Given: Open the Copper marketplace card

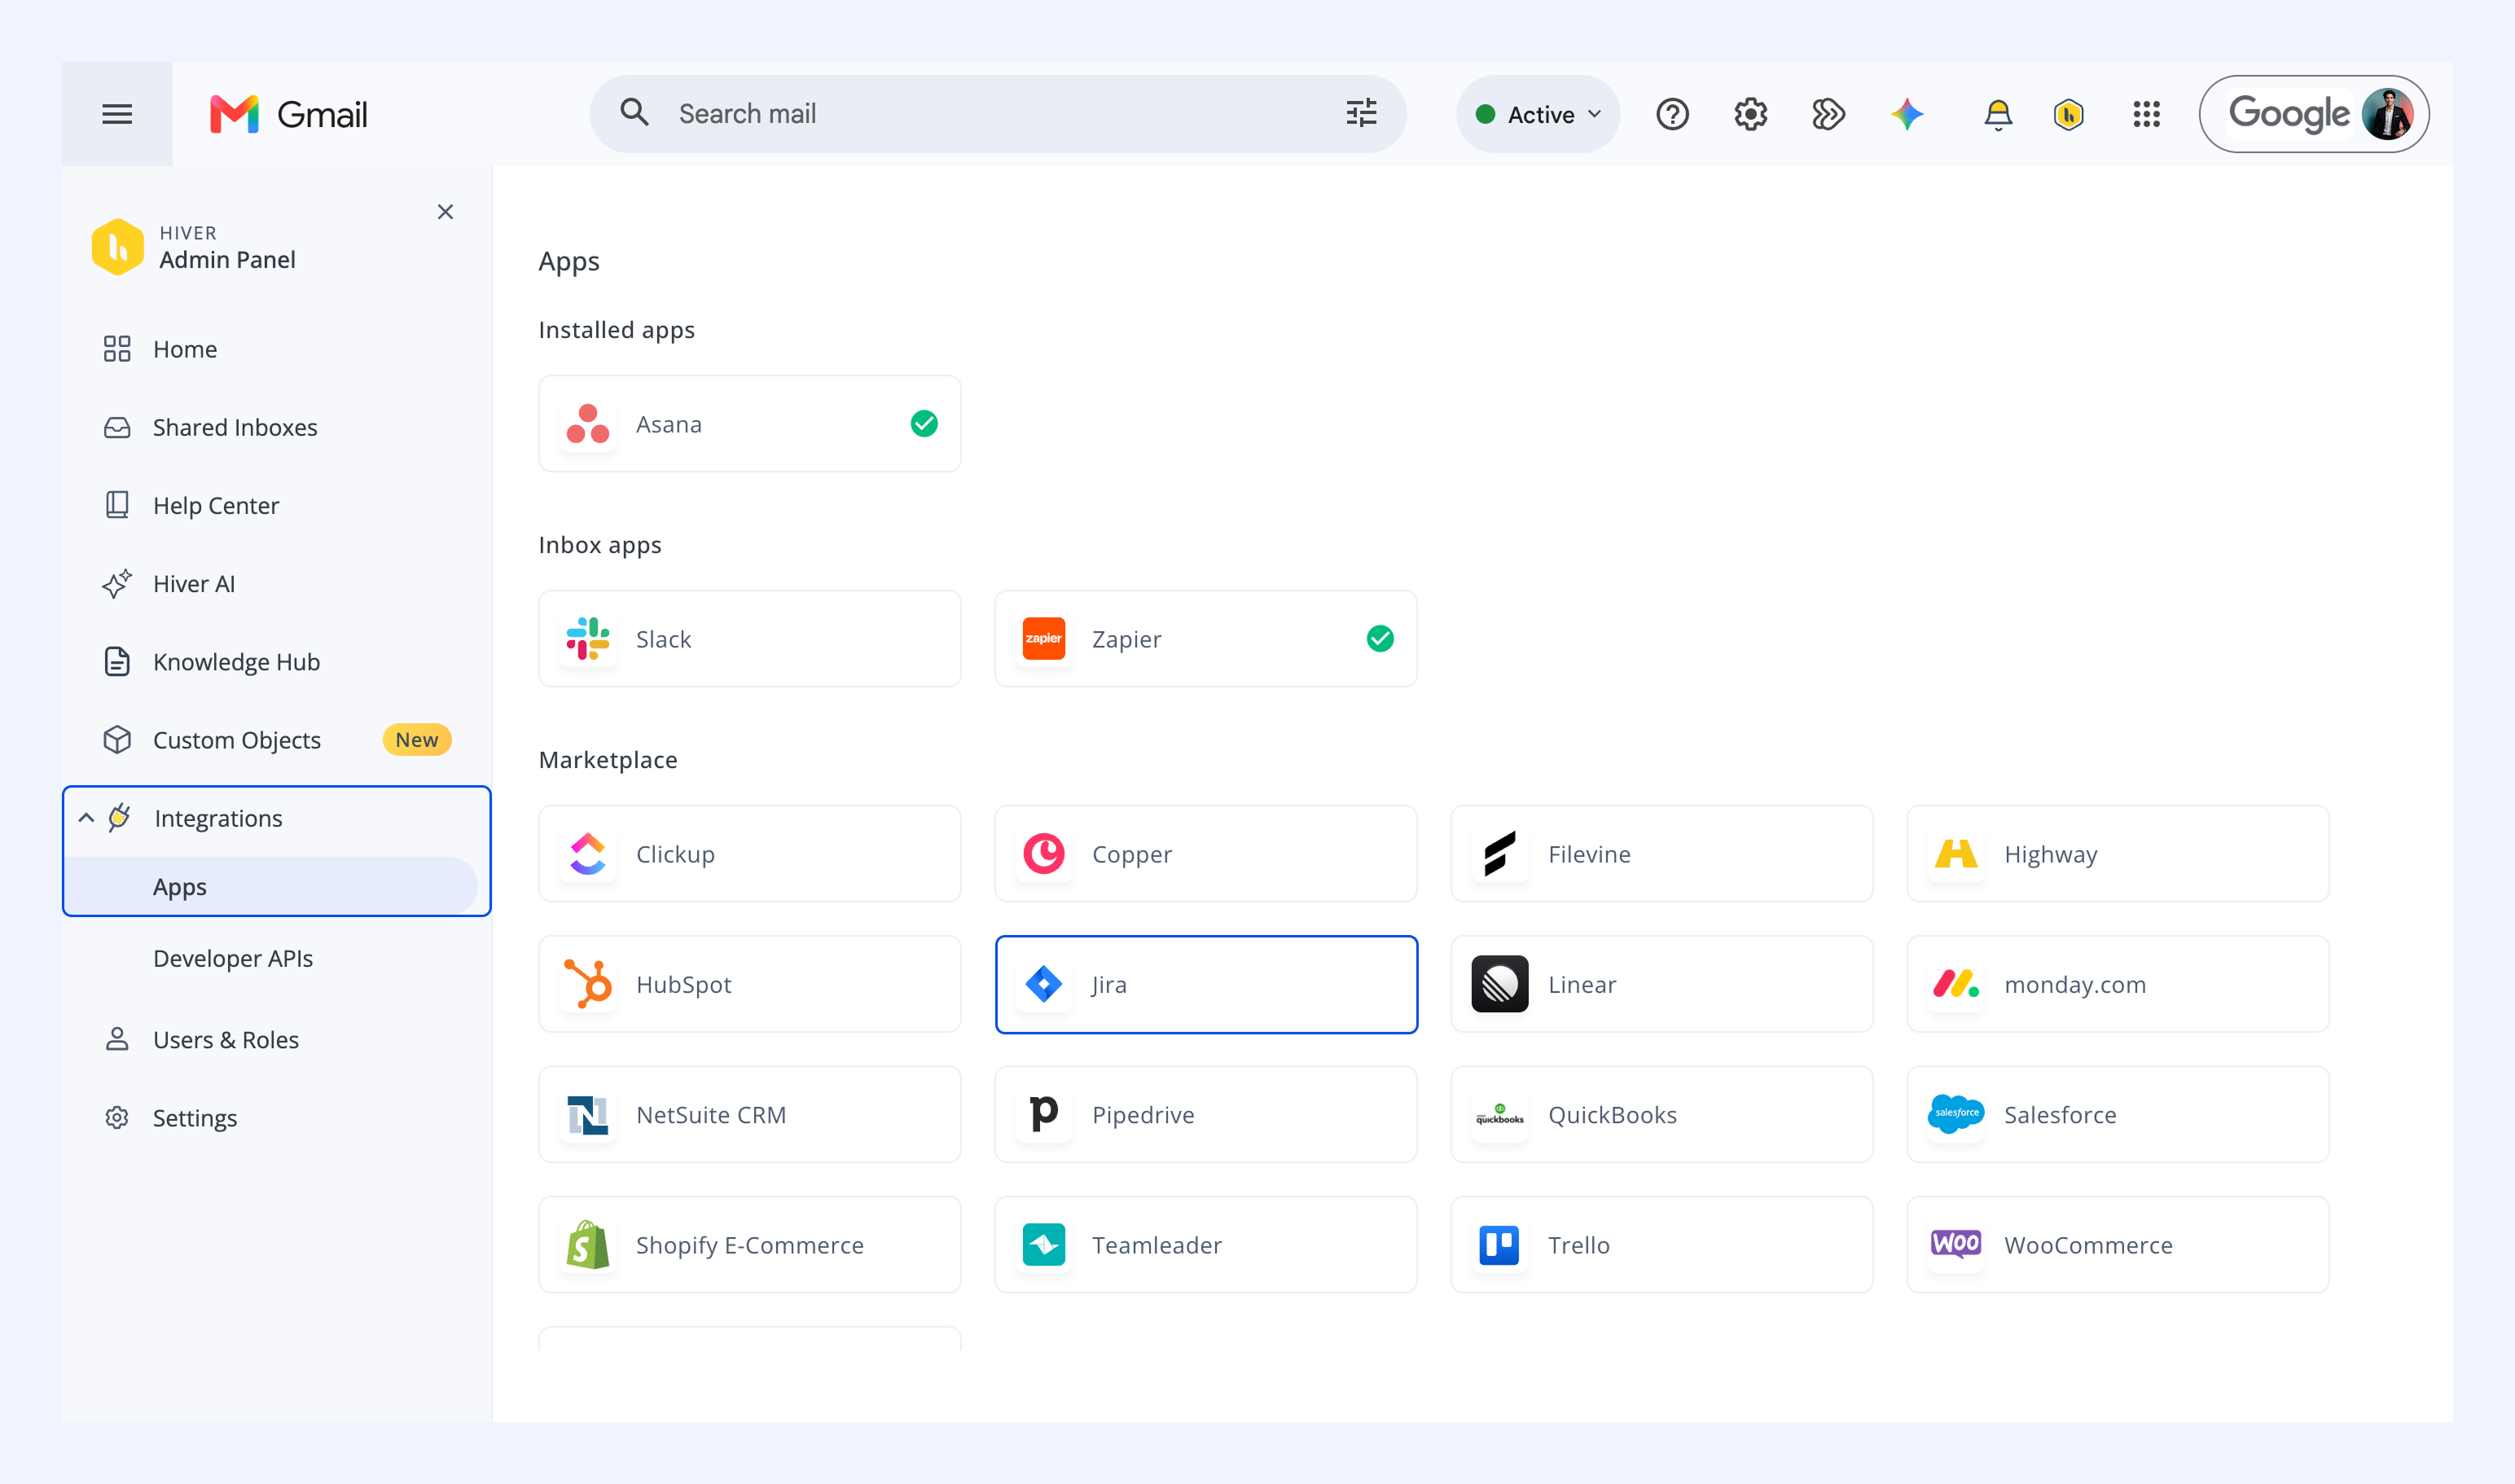Looking at the screenshot, I should [x=1206, y=854].
